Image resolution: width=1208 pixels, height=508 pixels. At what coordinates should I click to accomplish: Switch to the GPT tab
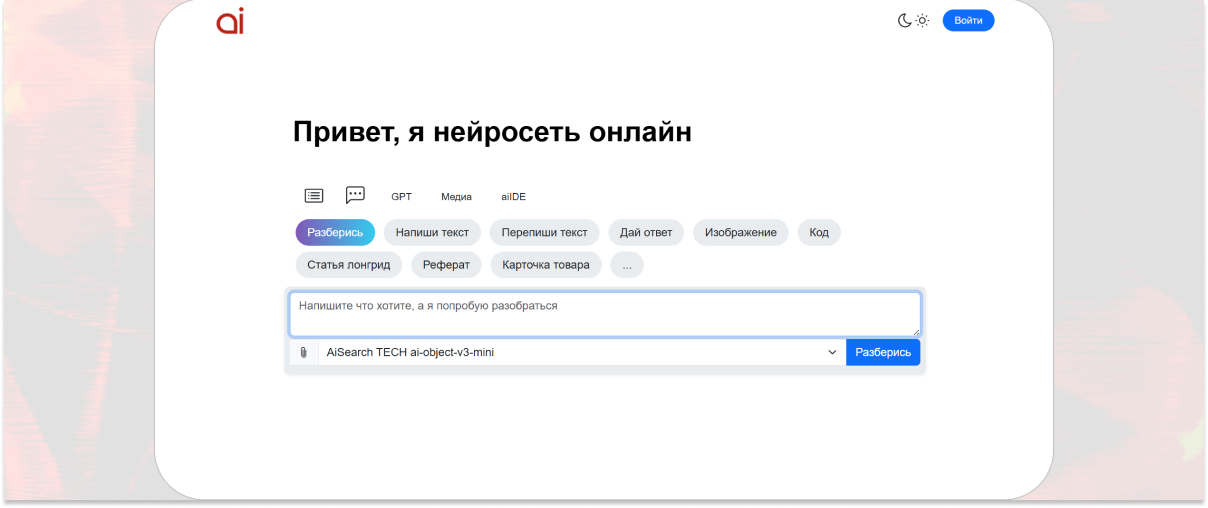(x=401, y=197)
